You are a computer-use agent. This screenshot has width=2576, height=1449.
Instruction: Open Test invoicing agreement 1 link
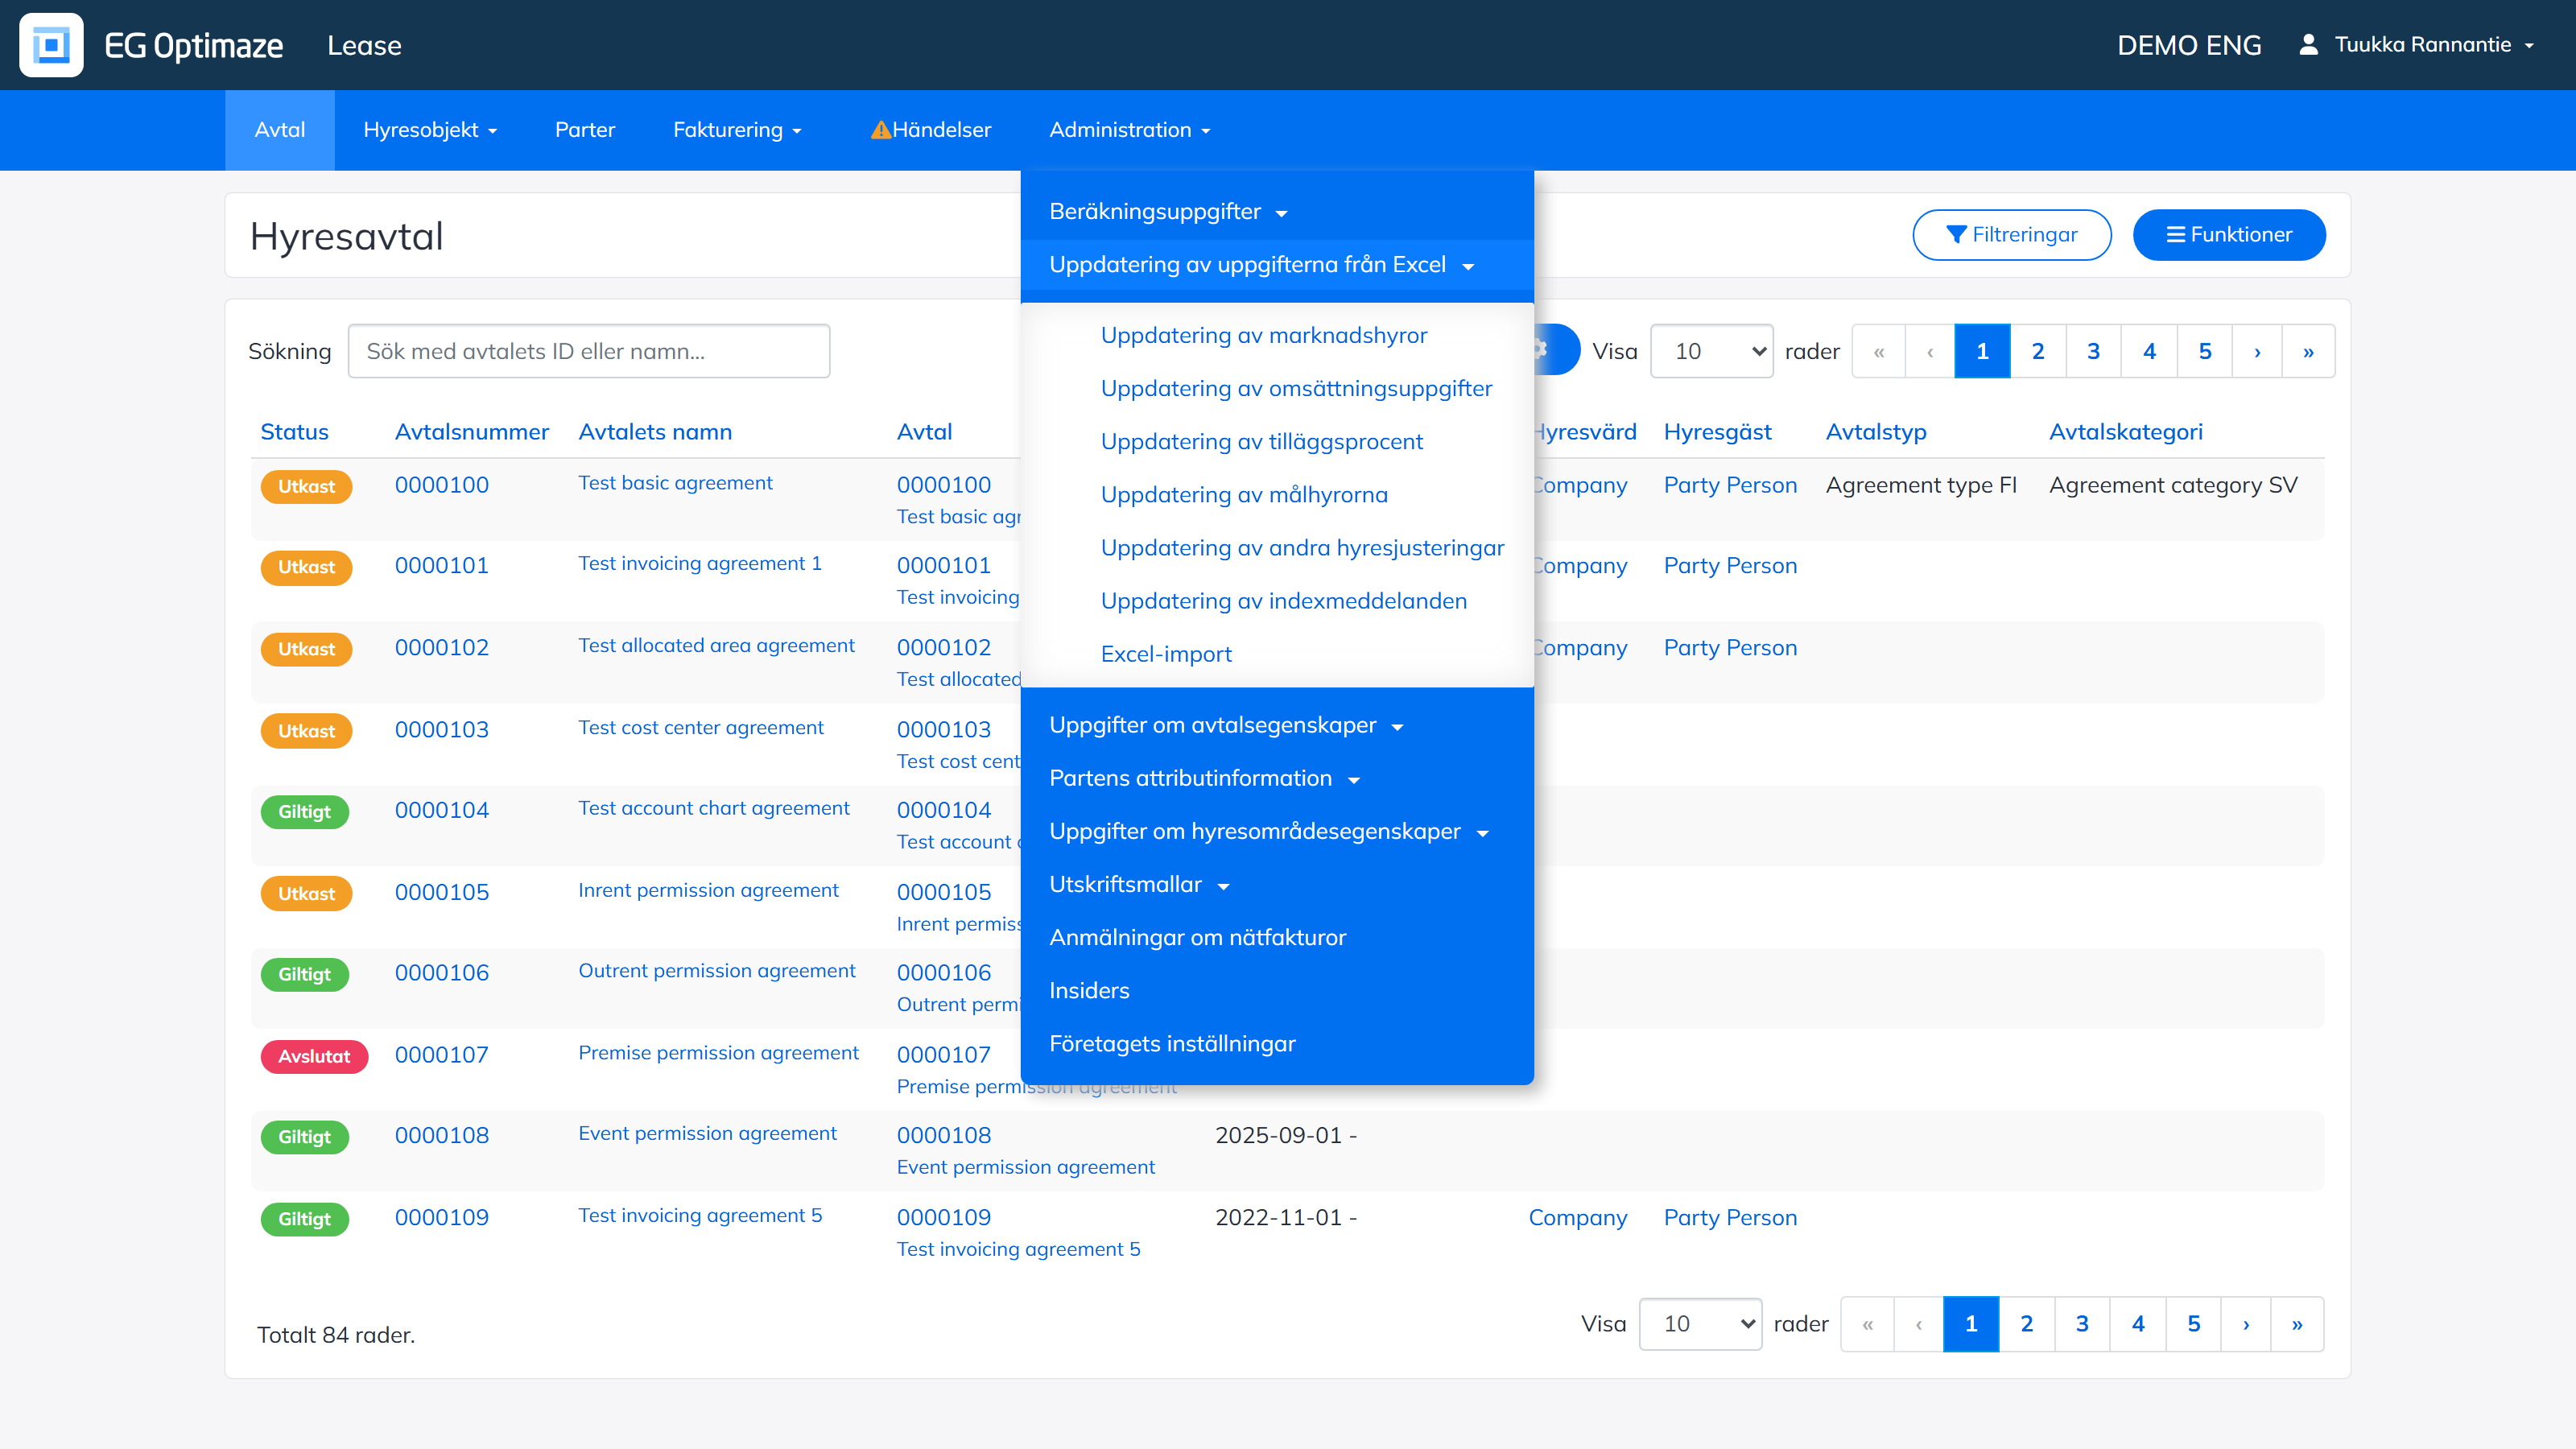point(700,564)
